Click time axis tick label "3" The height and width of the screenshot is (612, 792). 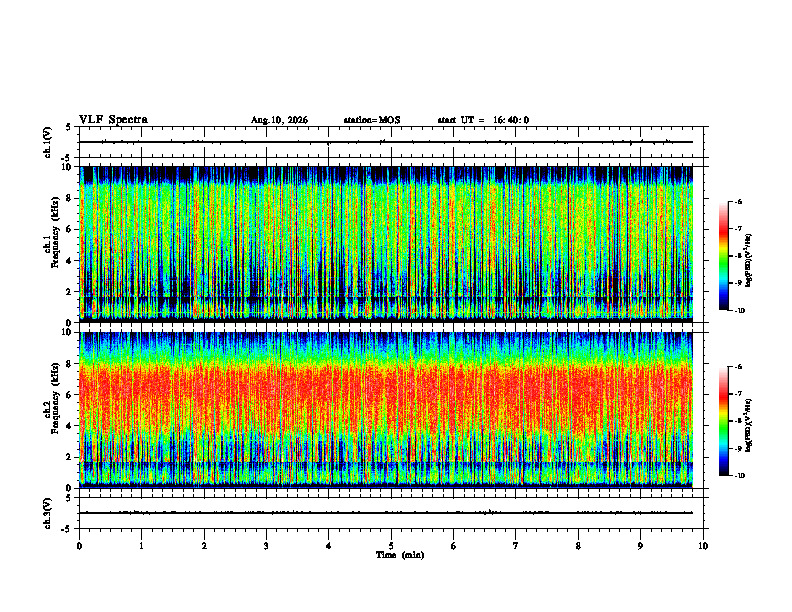coord(266,546)
